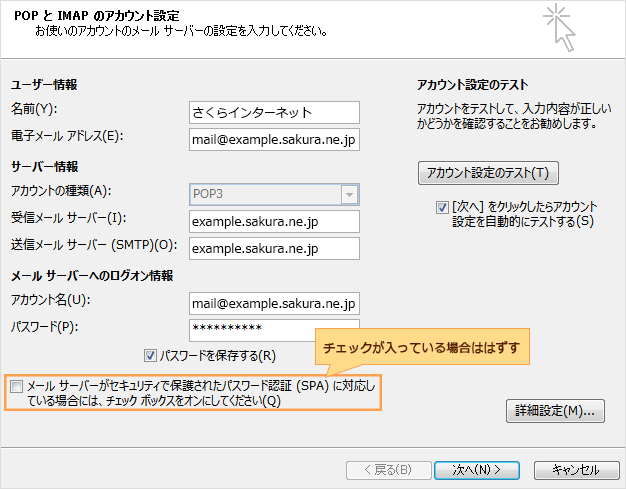Uncheck パスワードを保存する checkbox
Screen dimensions: 626x489
(151, 354)
